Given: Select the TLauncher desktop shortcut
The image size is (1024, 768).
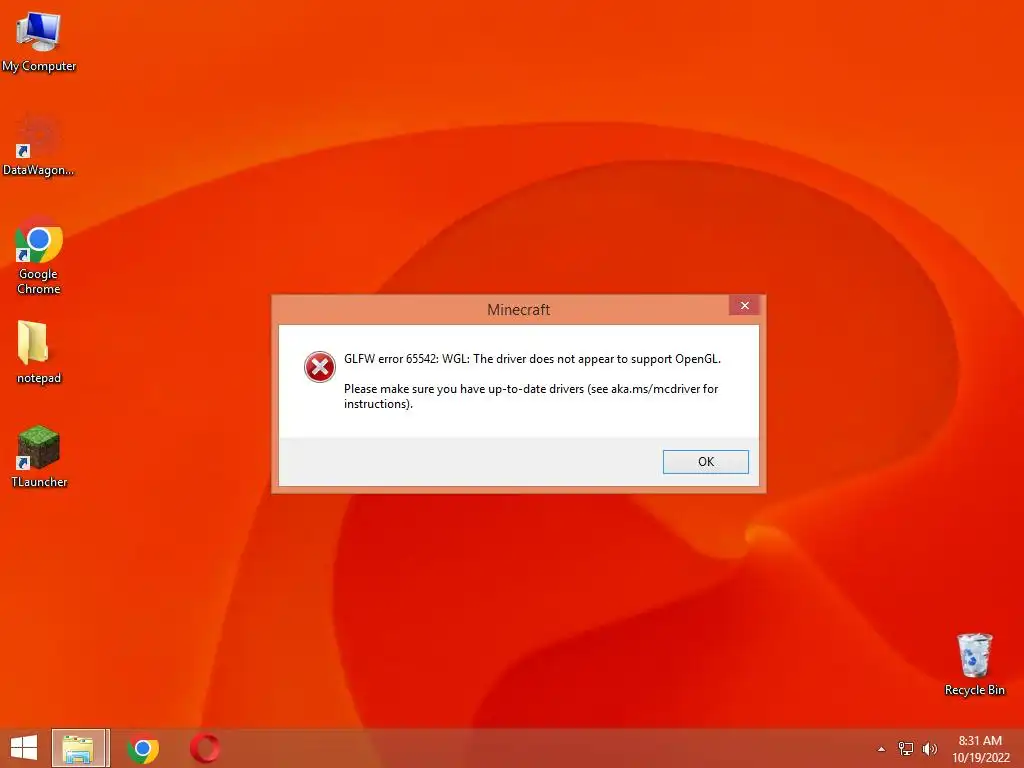Looking at the screenshot, I should click(39, 456).
